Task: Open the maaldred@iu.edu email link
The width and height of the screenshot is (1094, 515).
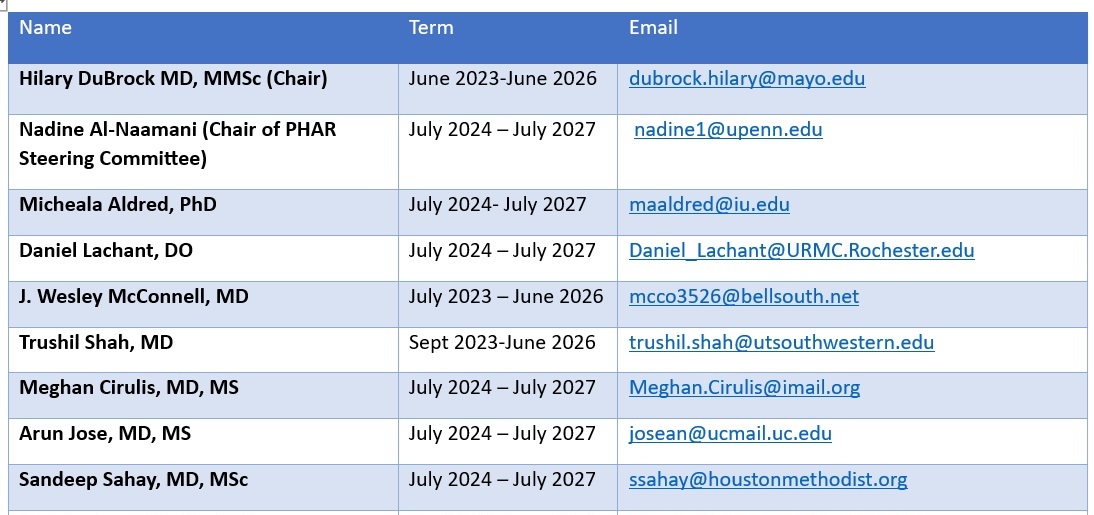Action: 709,205
